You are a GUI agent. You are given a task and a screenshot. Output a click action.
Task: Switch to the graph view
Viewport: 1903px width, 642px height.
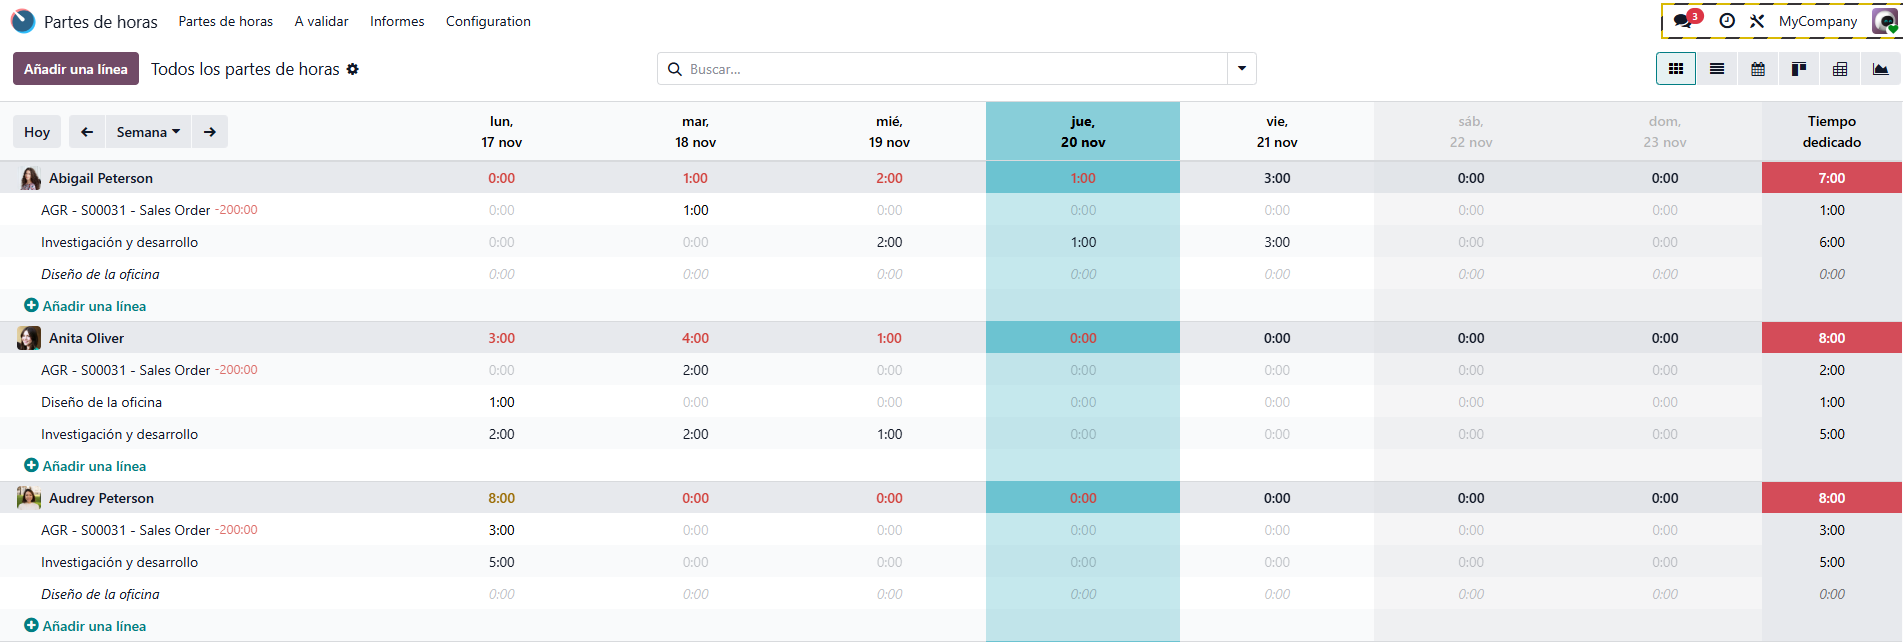pyautogui.click(x=1881, y=69)
